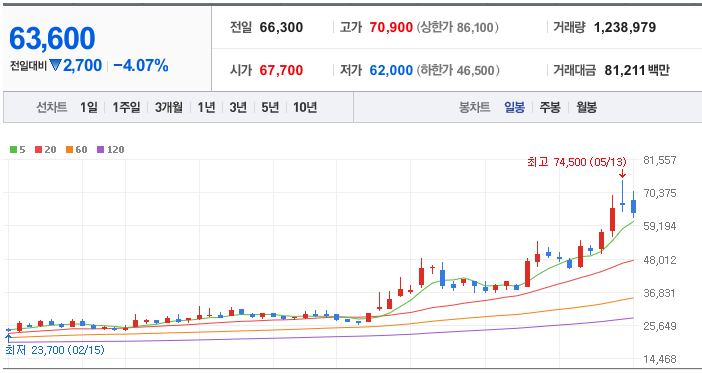The image size is (702, 373).
Task: Click the 봉차트 label
Action: point(475,107)
